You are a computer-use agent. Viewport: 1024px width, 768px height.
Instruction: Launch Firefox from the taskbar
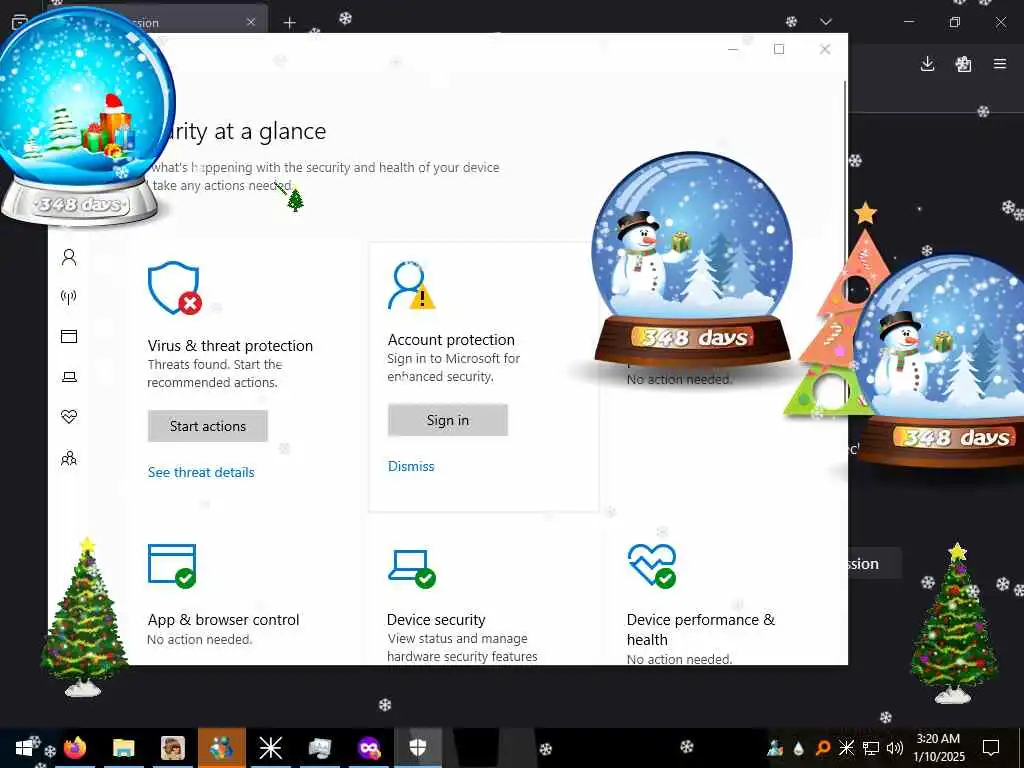click(x=74, y=748)
